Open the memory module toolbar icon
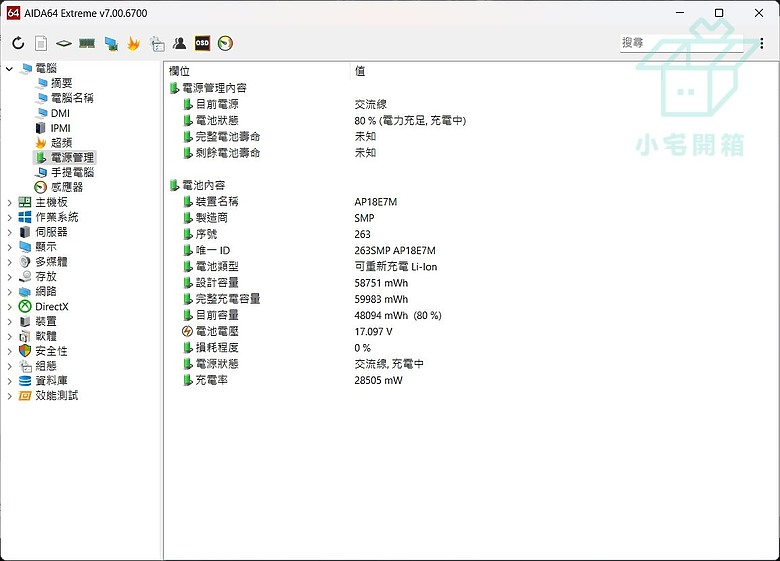This screenshot has height=561, width=780. click(x=87, y=43)
